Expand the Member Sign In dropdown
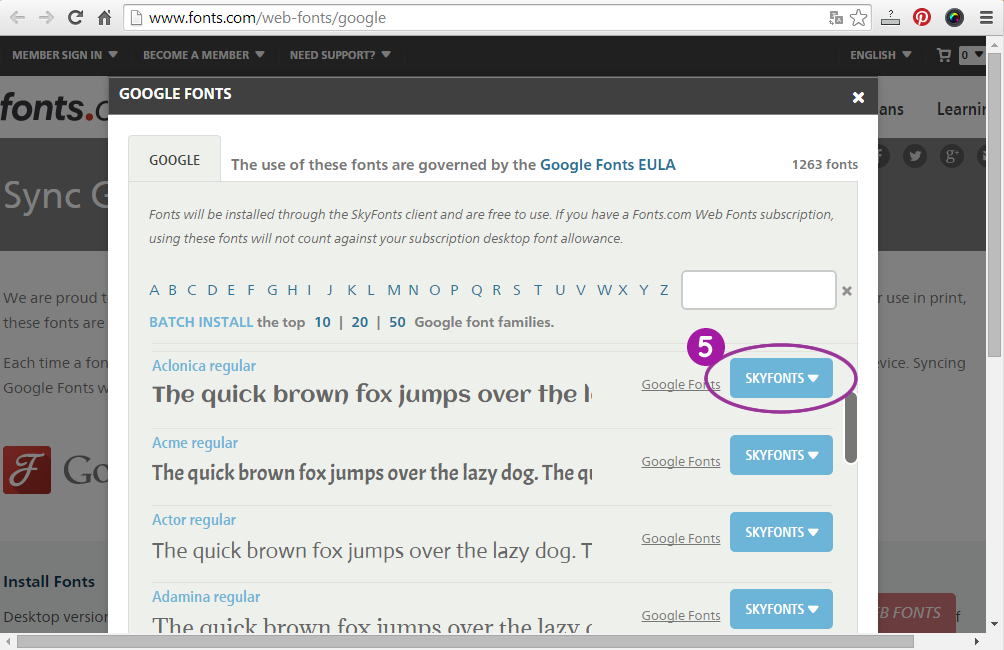Image resolution: width=1004 pixels, height=650 pixels. [65, 55]
